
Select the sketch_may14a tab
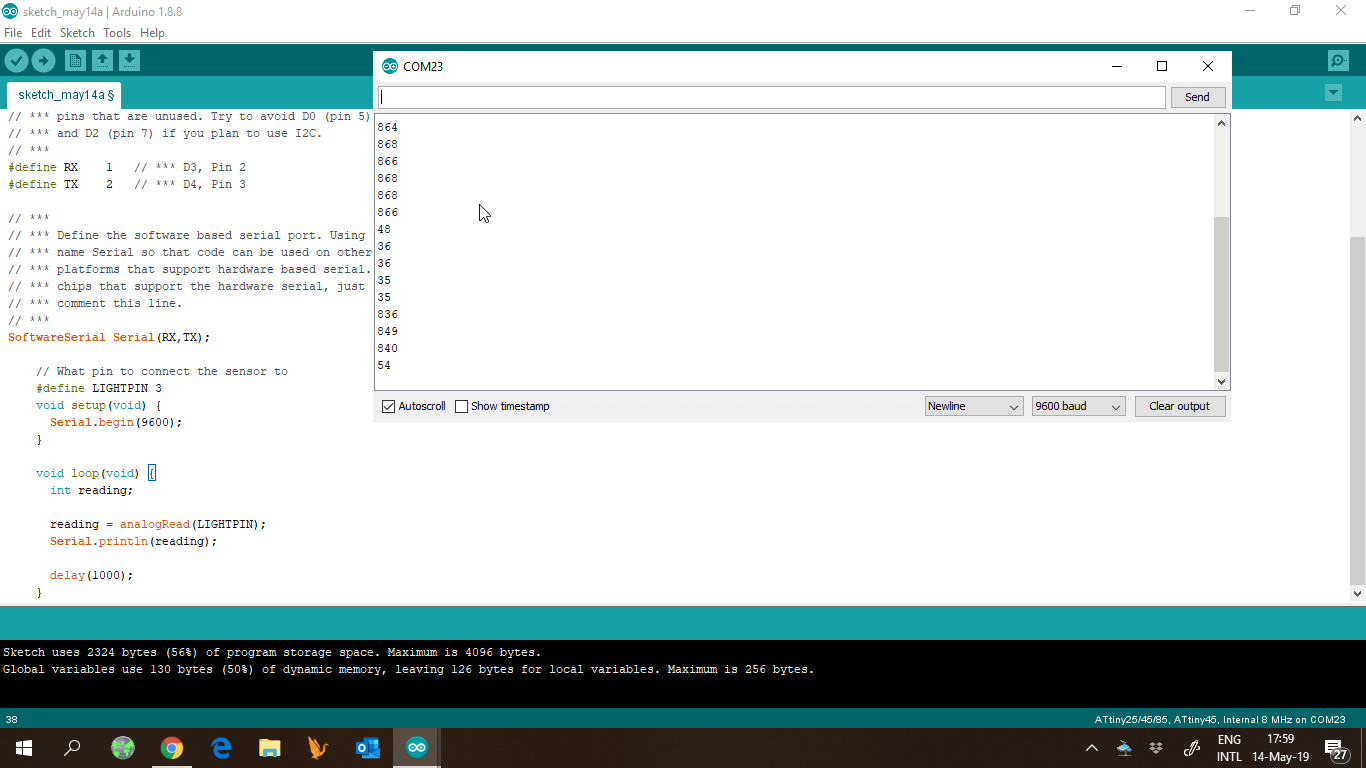(x=64, y=95)
